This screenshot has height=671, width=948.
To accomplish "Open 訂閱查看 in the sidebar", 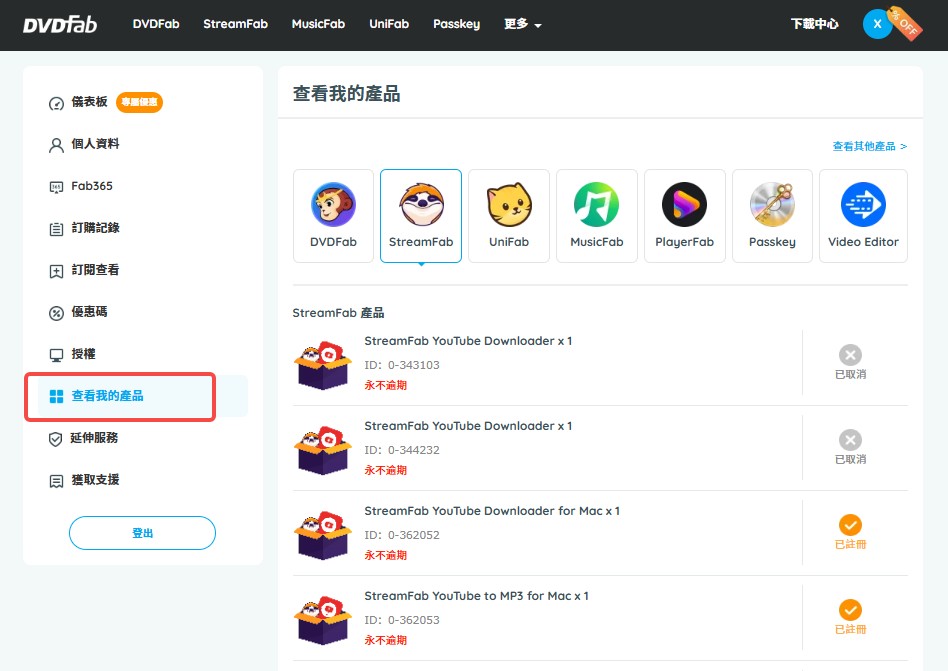I will (x=96, y=270).
